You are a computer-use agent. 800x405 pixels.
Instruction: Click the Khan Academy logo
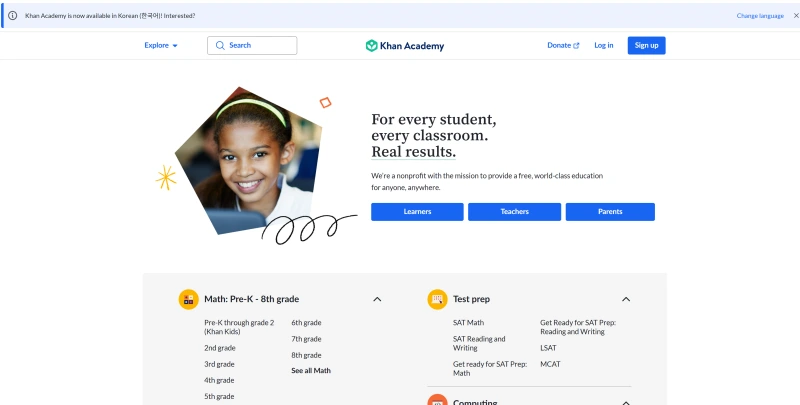[405, 46]
